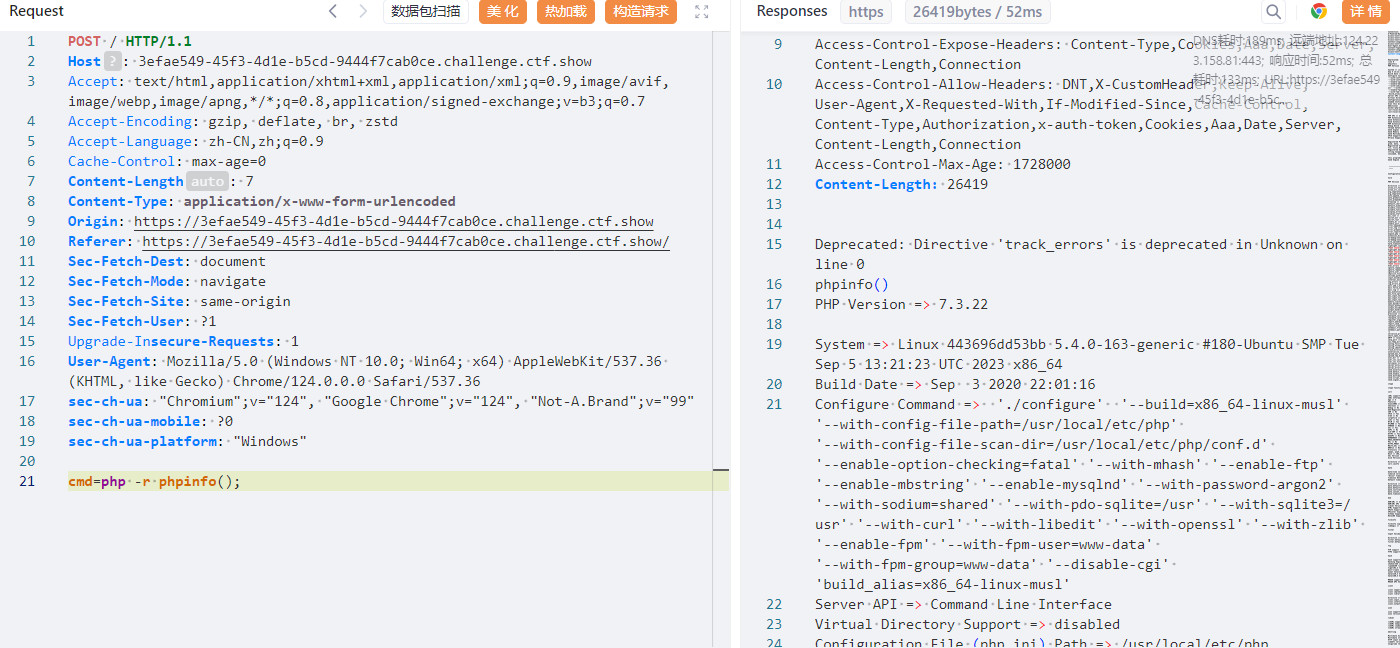Expand the Request panel to fullscreen
Screen dimensions: 1400x648
coord(702,11)
